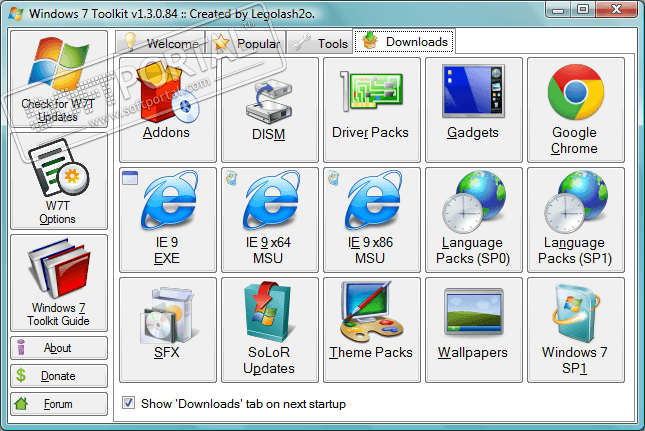Open SoLoR Updates downloads
645x431 pixels.
270,330
